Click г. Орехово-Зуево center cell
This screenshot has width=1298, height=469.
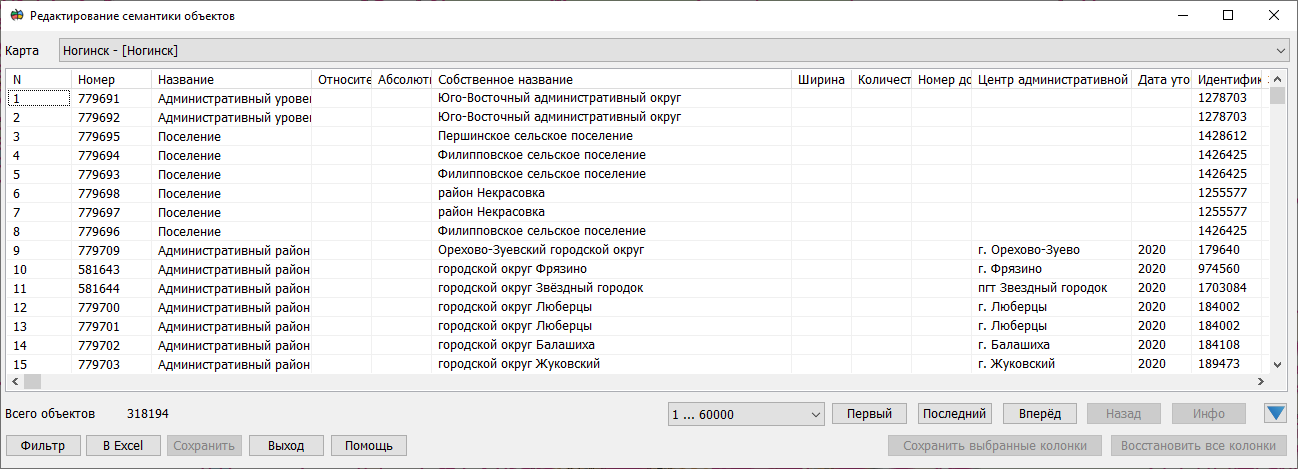click(x=1051, y=251)
